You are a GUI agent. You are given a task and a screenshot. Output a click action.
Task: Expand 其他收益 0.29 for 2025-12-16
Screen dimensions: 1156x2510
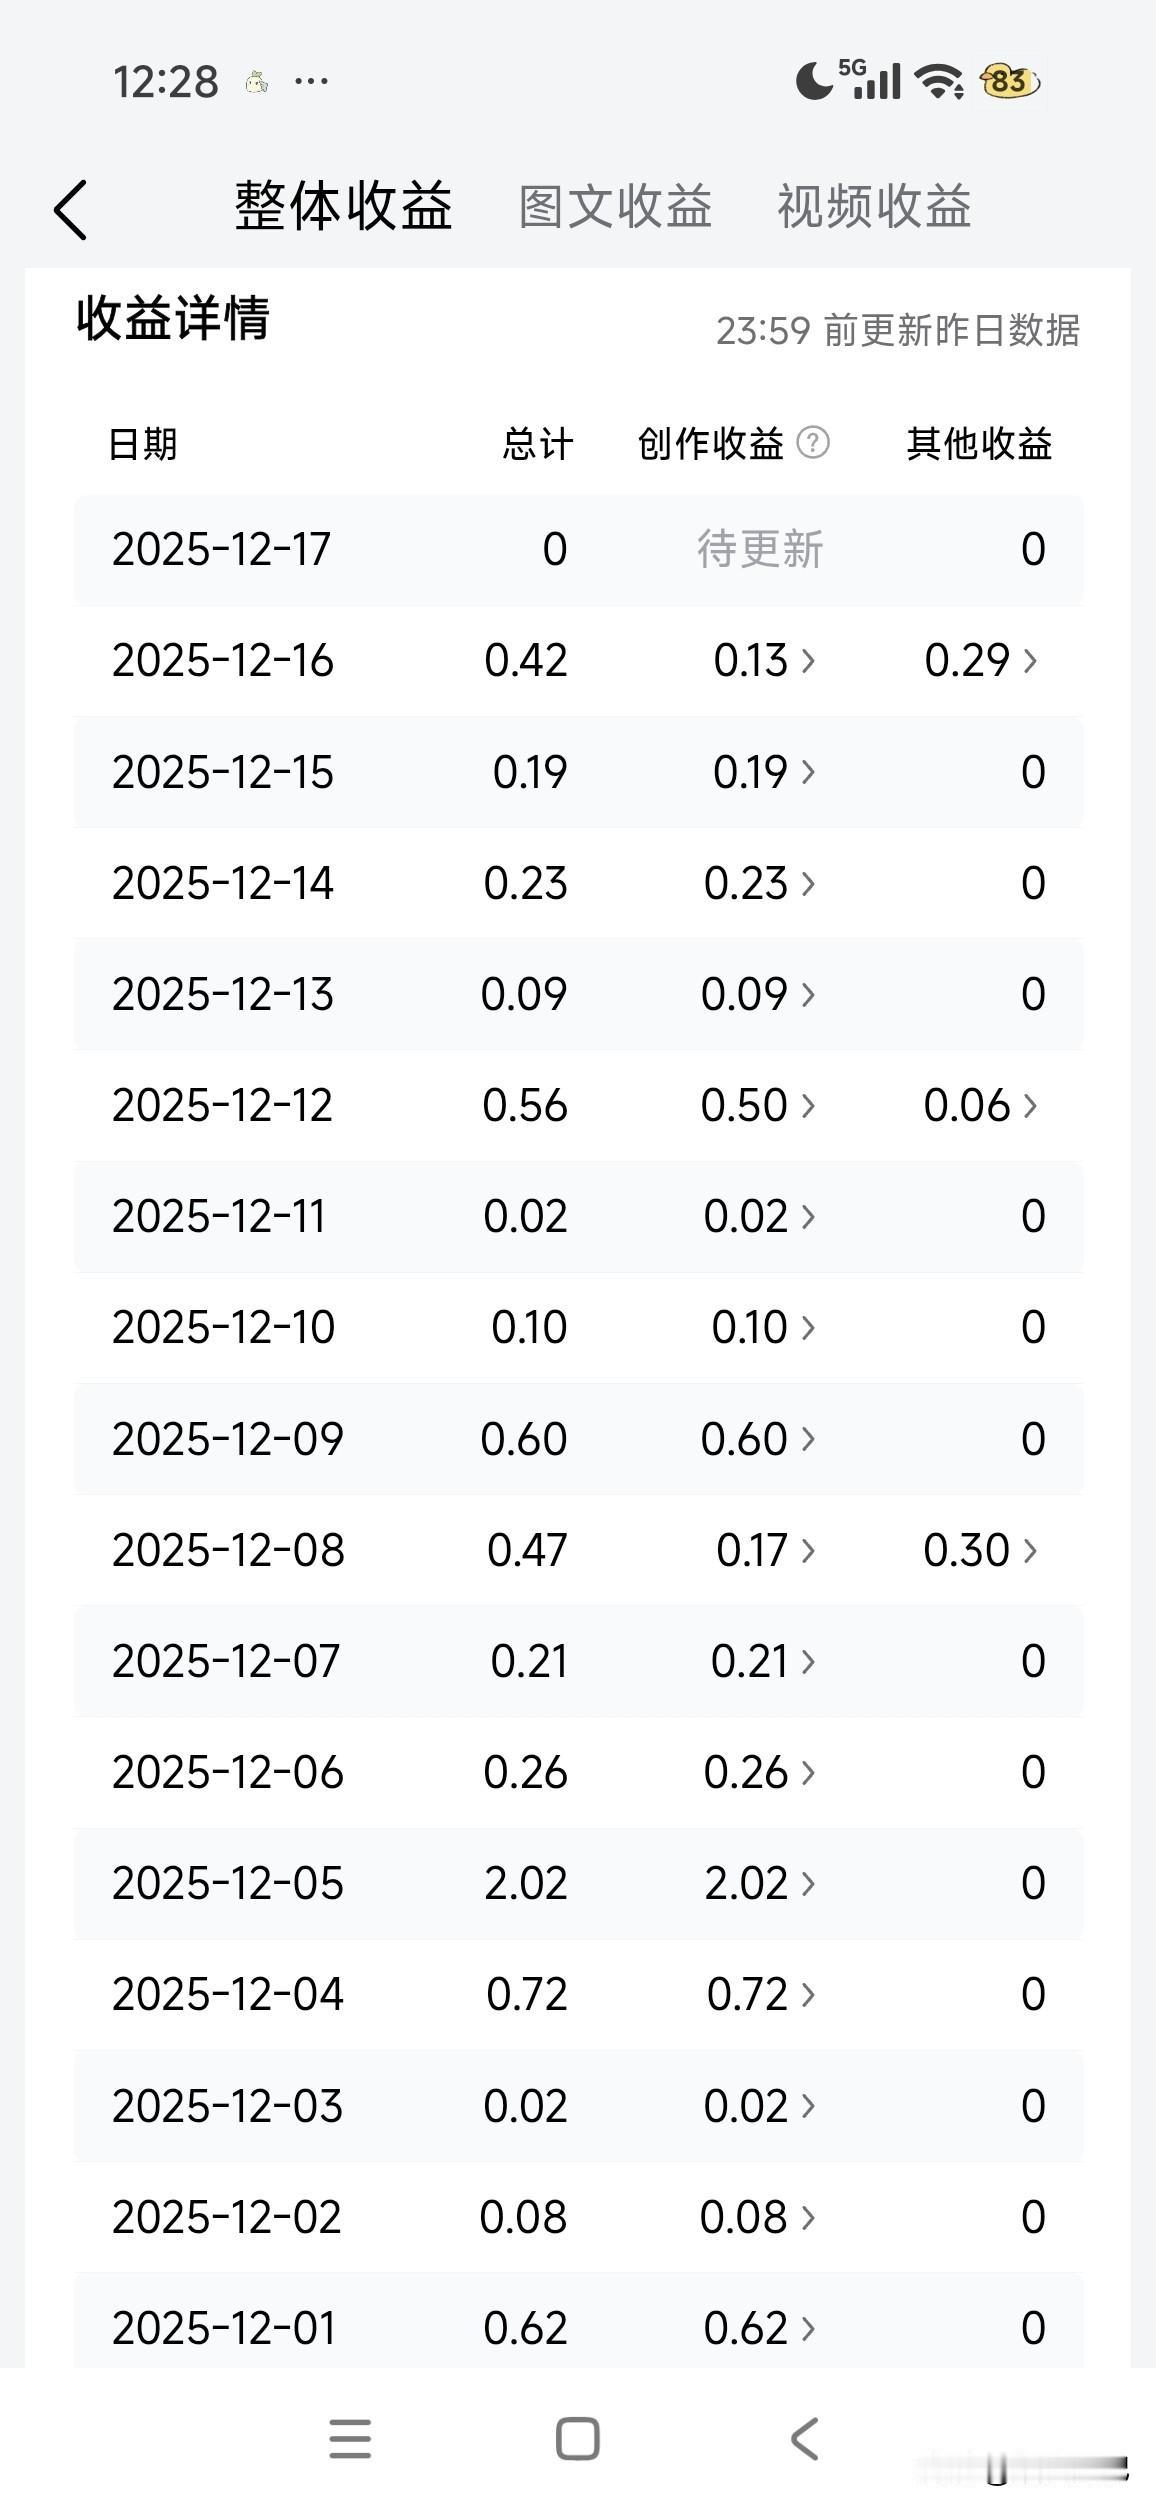(x=980, y=660)
